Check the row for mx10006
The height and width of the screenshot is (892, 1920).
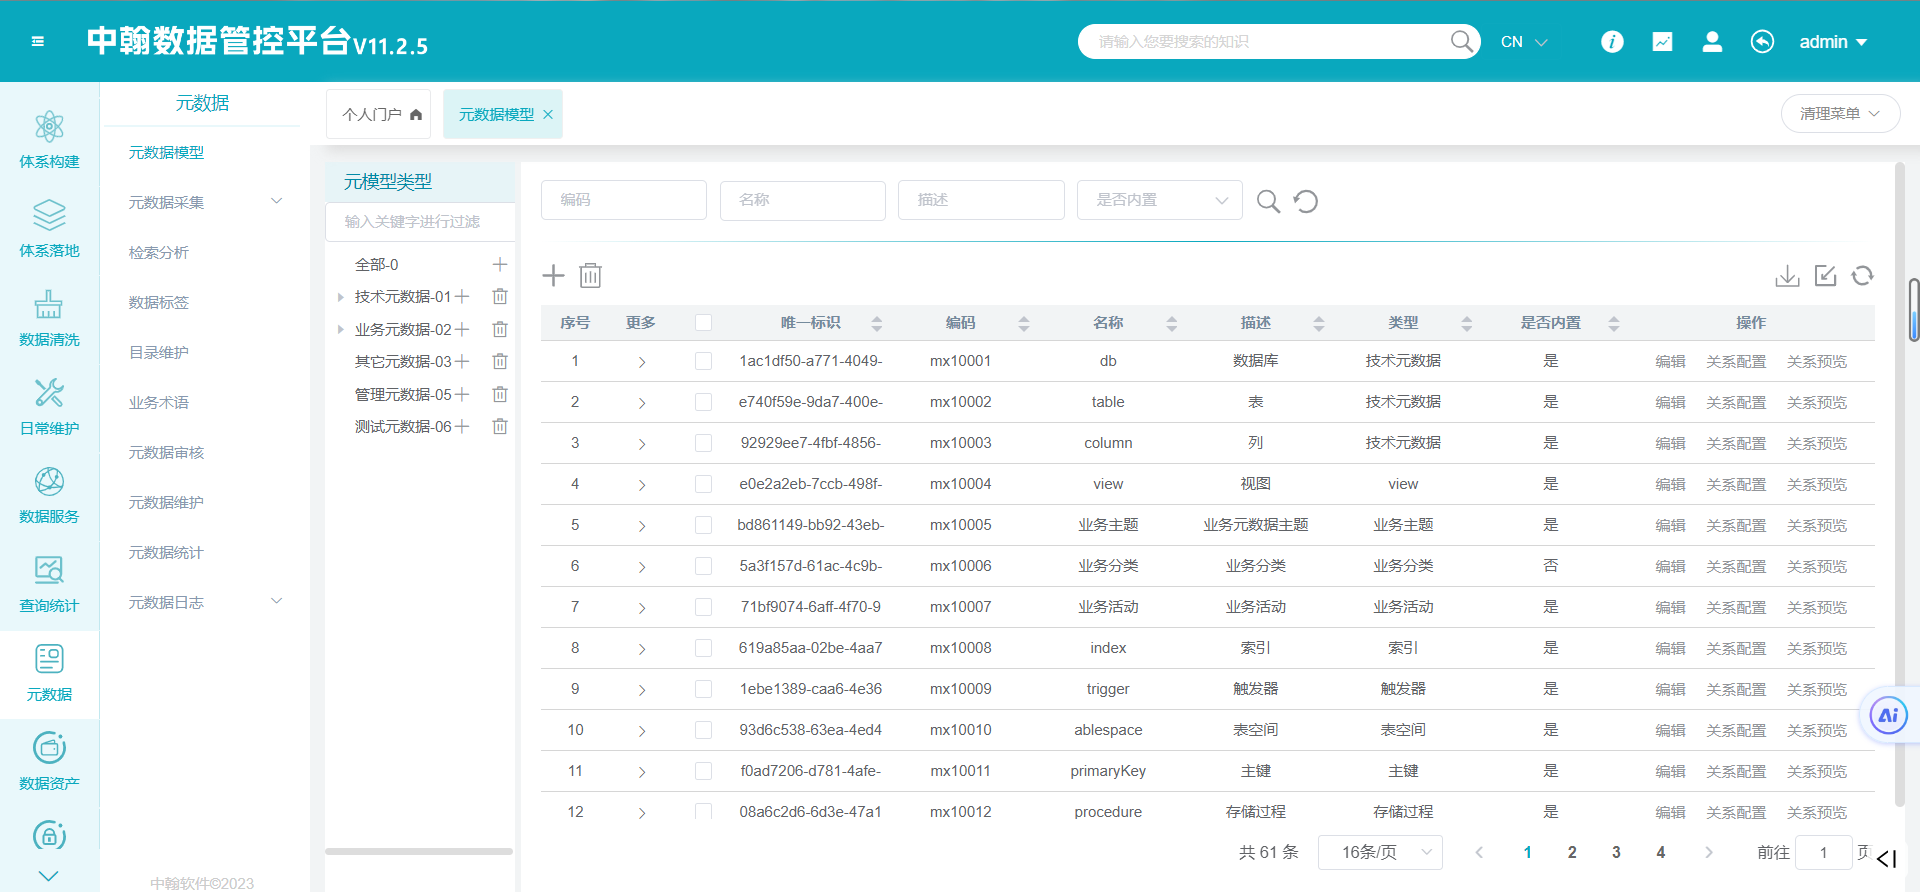703,566
